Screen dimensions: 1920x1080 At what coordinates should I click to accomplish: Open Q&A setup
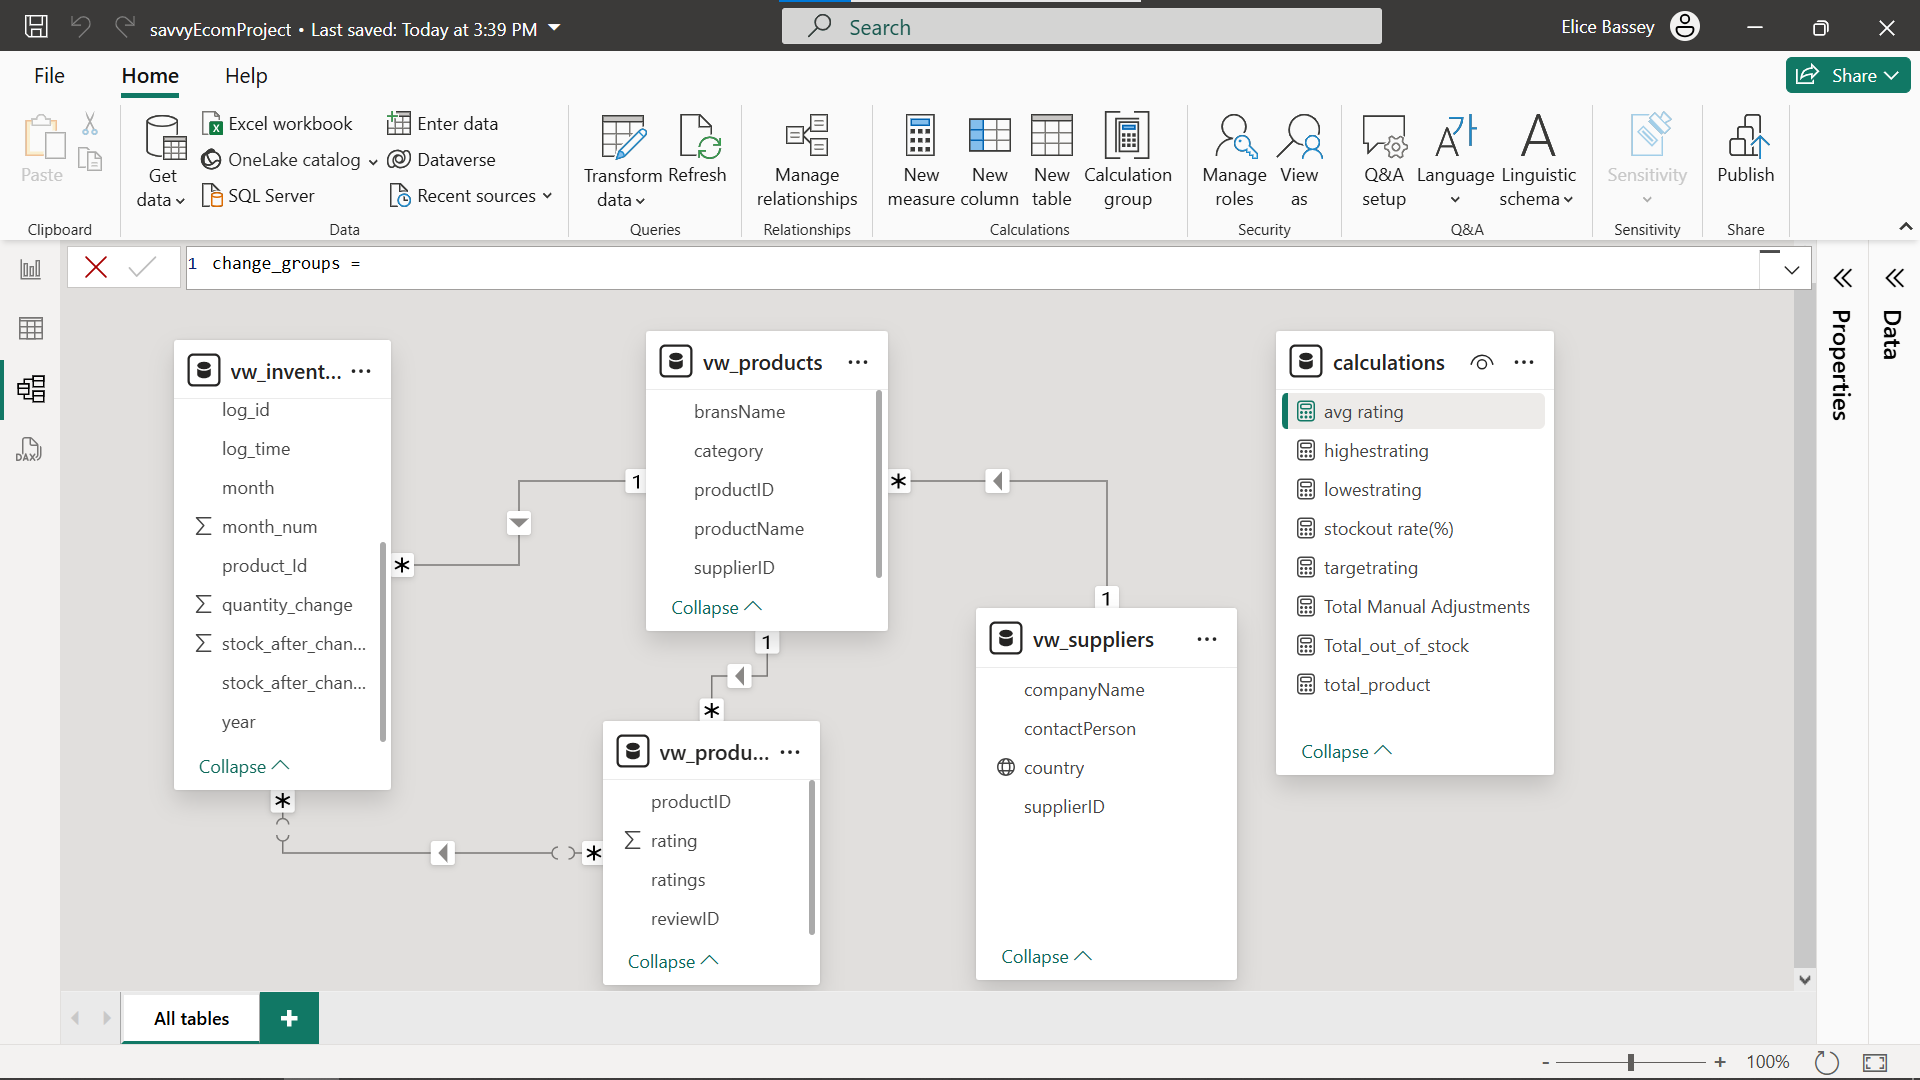(x=1384, y=160)
